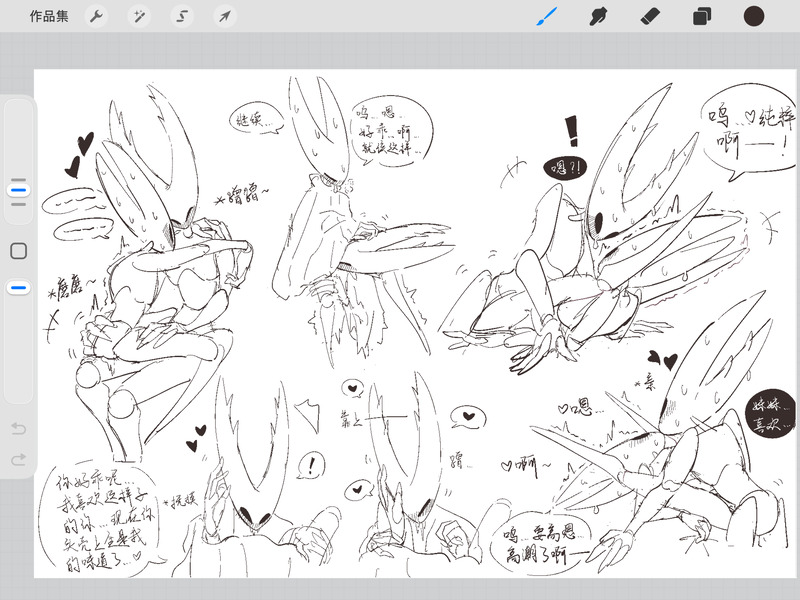800x600 pixels.
Task: Select the Smudge finger tool
Action: pyautogui.click(x=598, y=16)
